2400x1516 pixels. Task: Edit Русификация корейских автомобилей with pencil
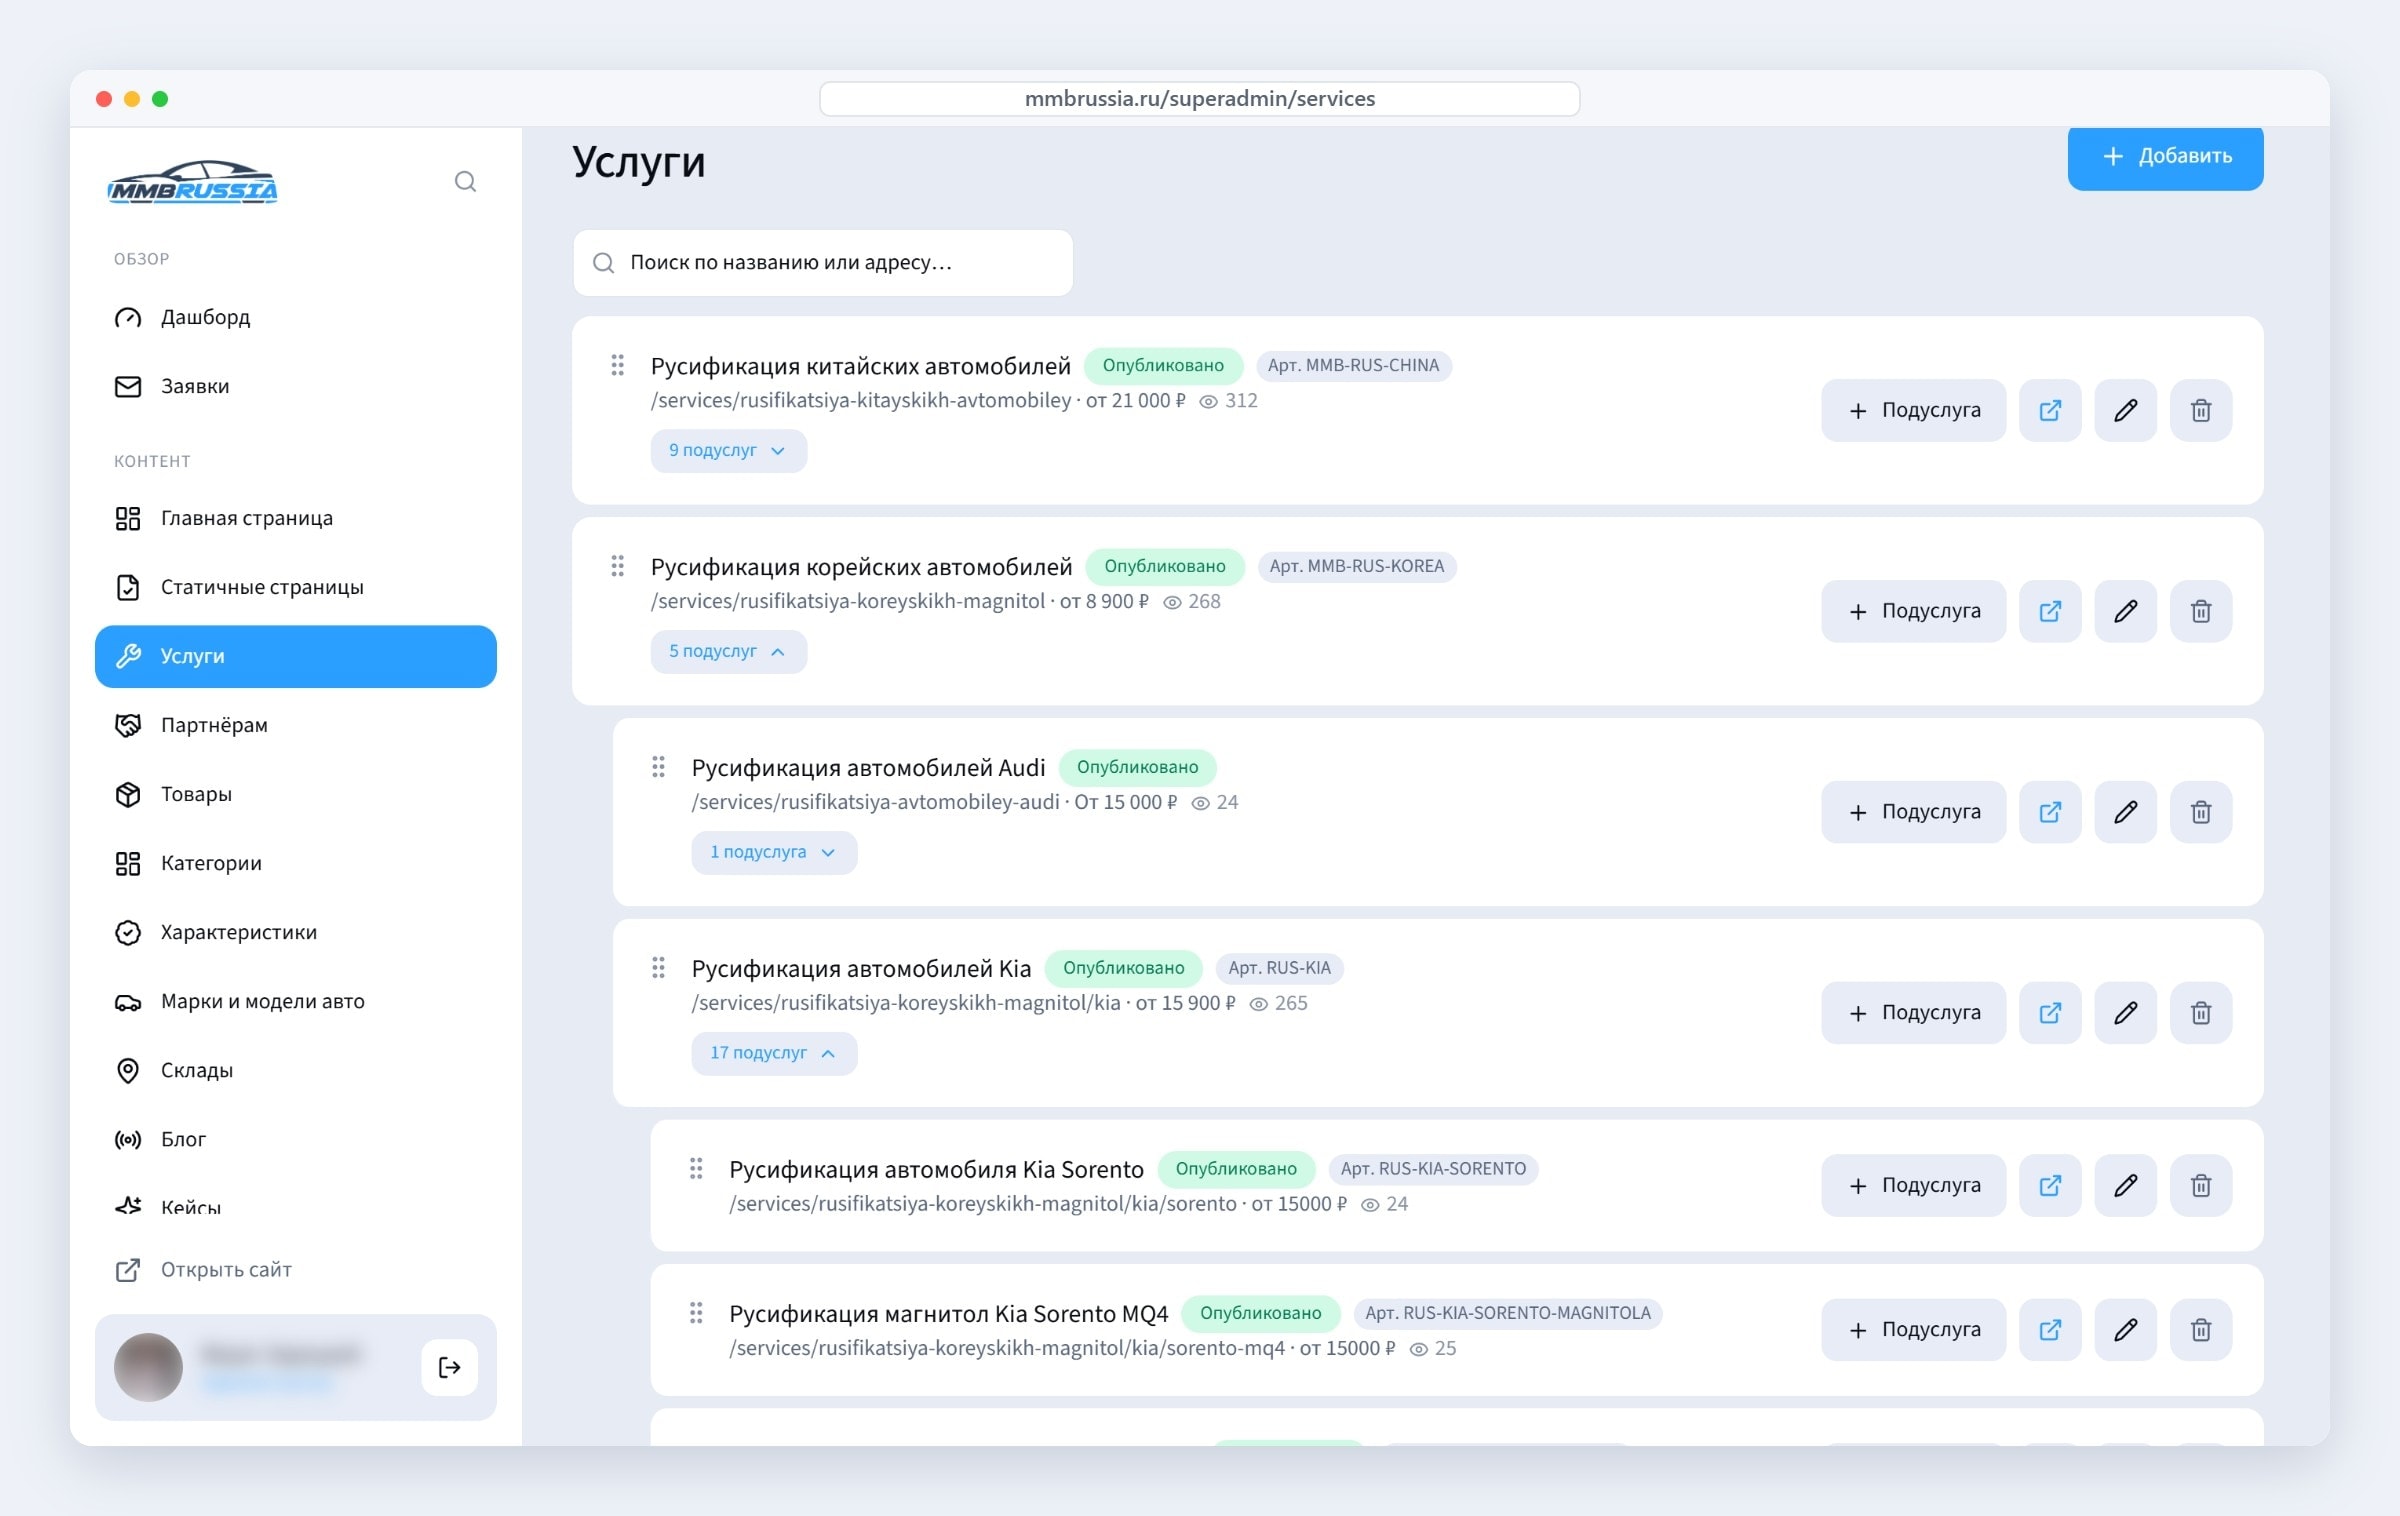2126,611
